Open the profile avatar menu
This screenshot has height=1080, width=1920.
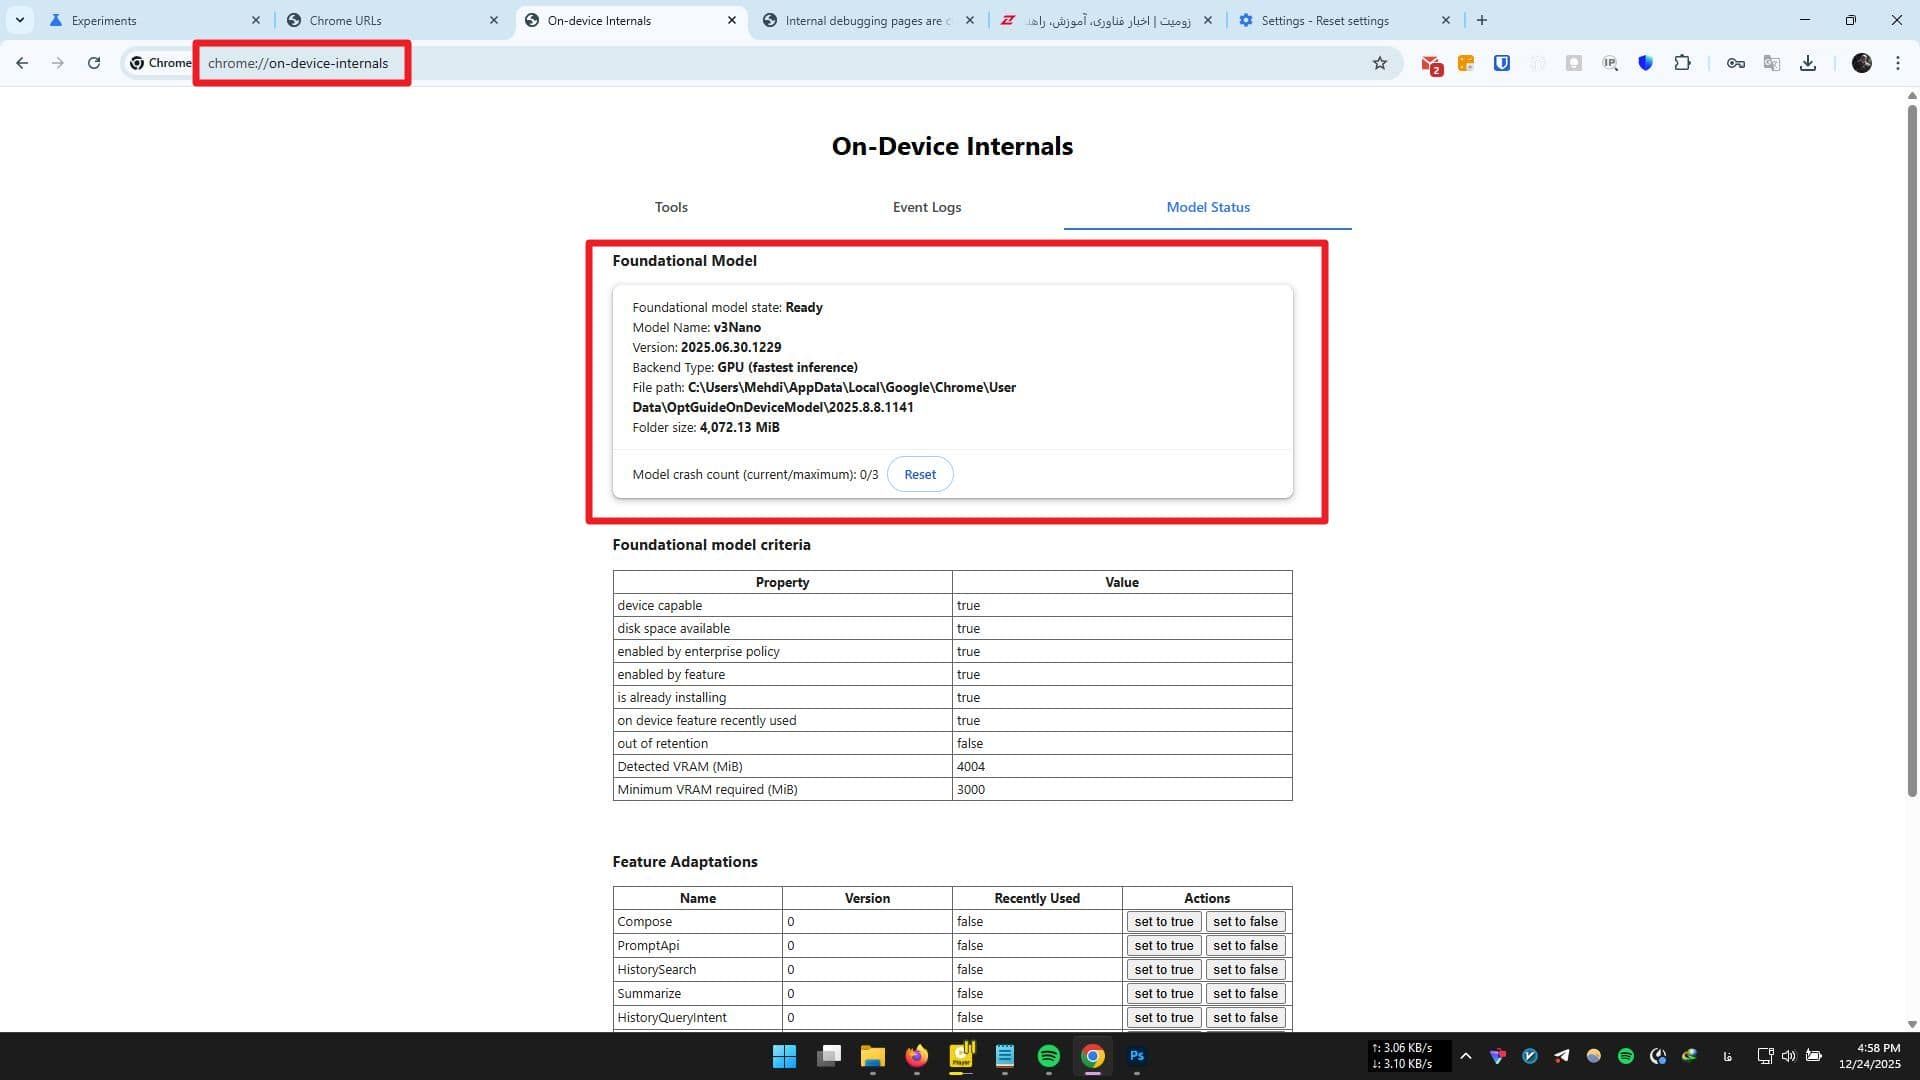tap(1861, 63)
